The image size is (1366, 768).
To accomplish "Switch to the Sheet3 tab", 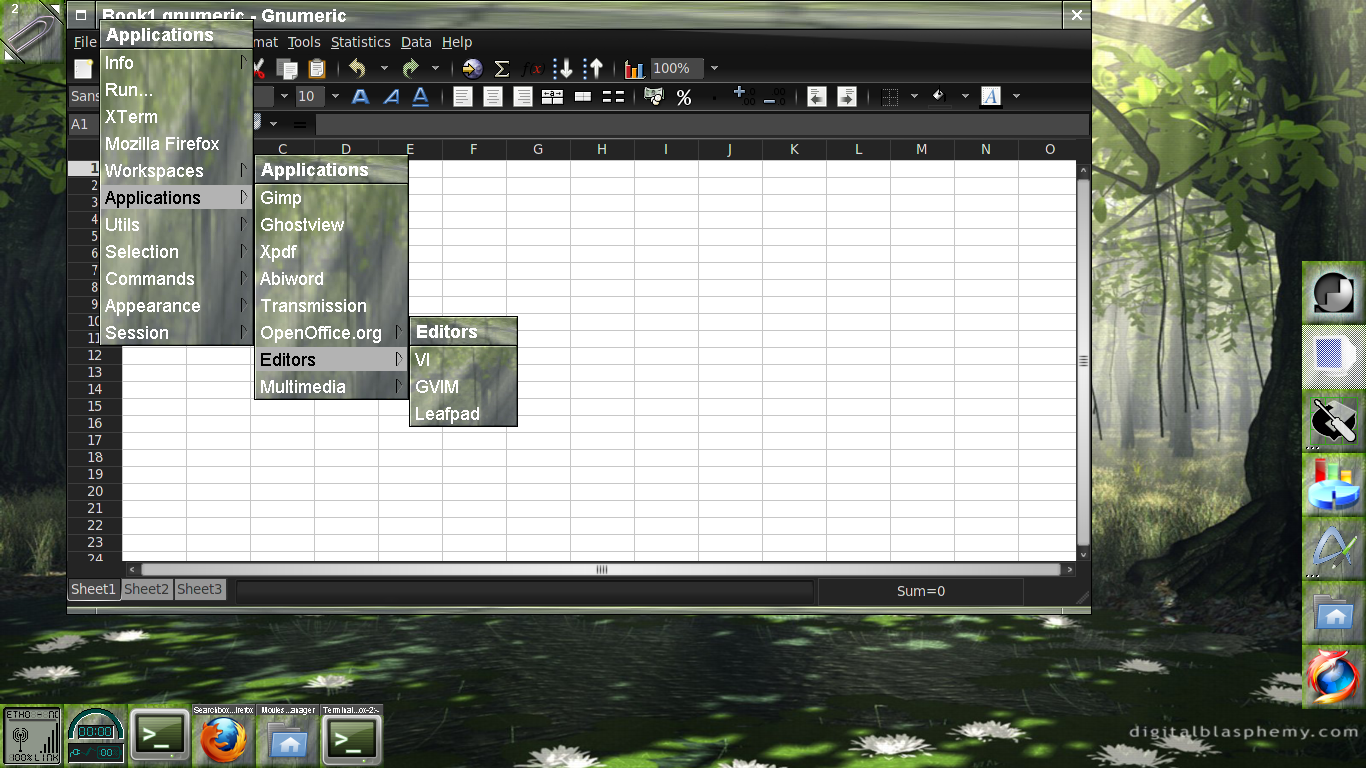I will click(x=200, y=589).
